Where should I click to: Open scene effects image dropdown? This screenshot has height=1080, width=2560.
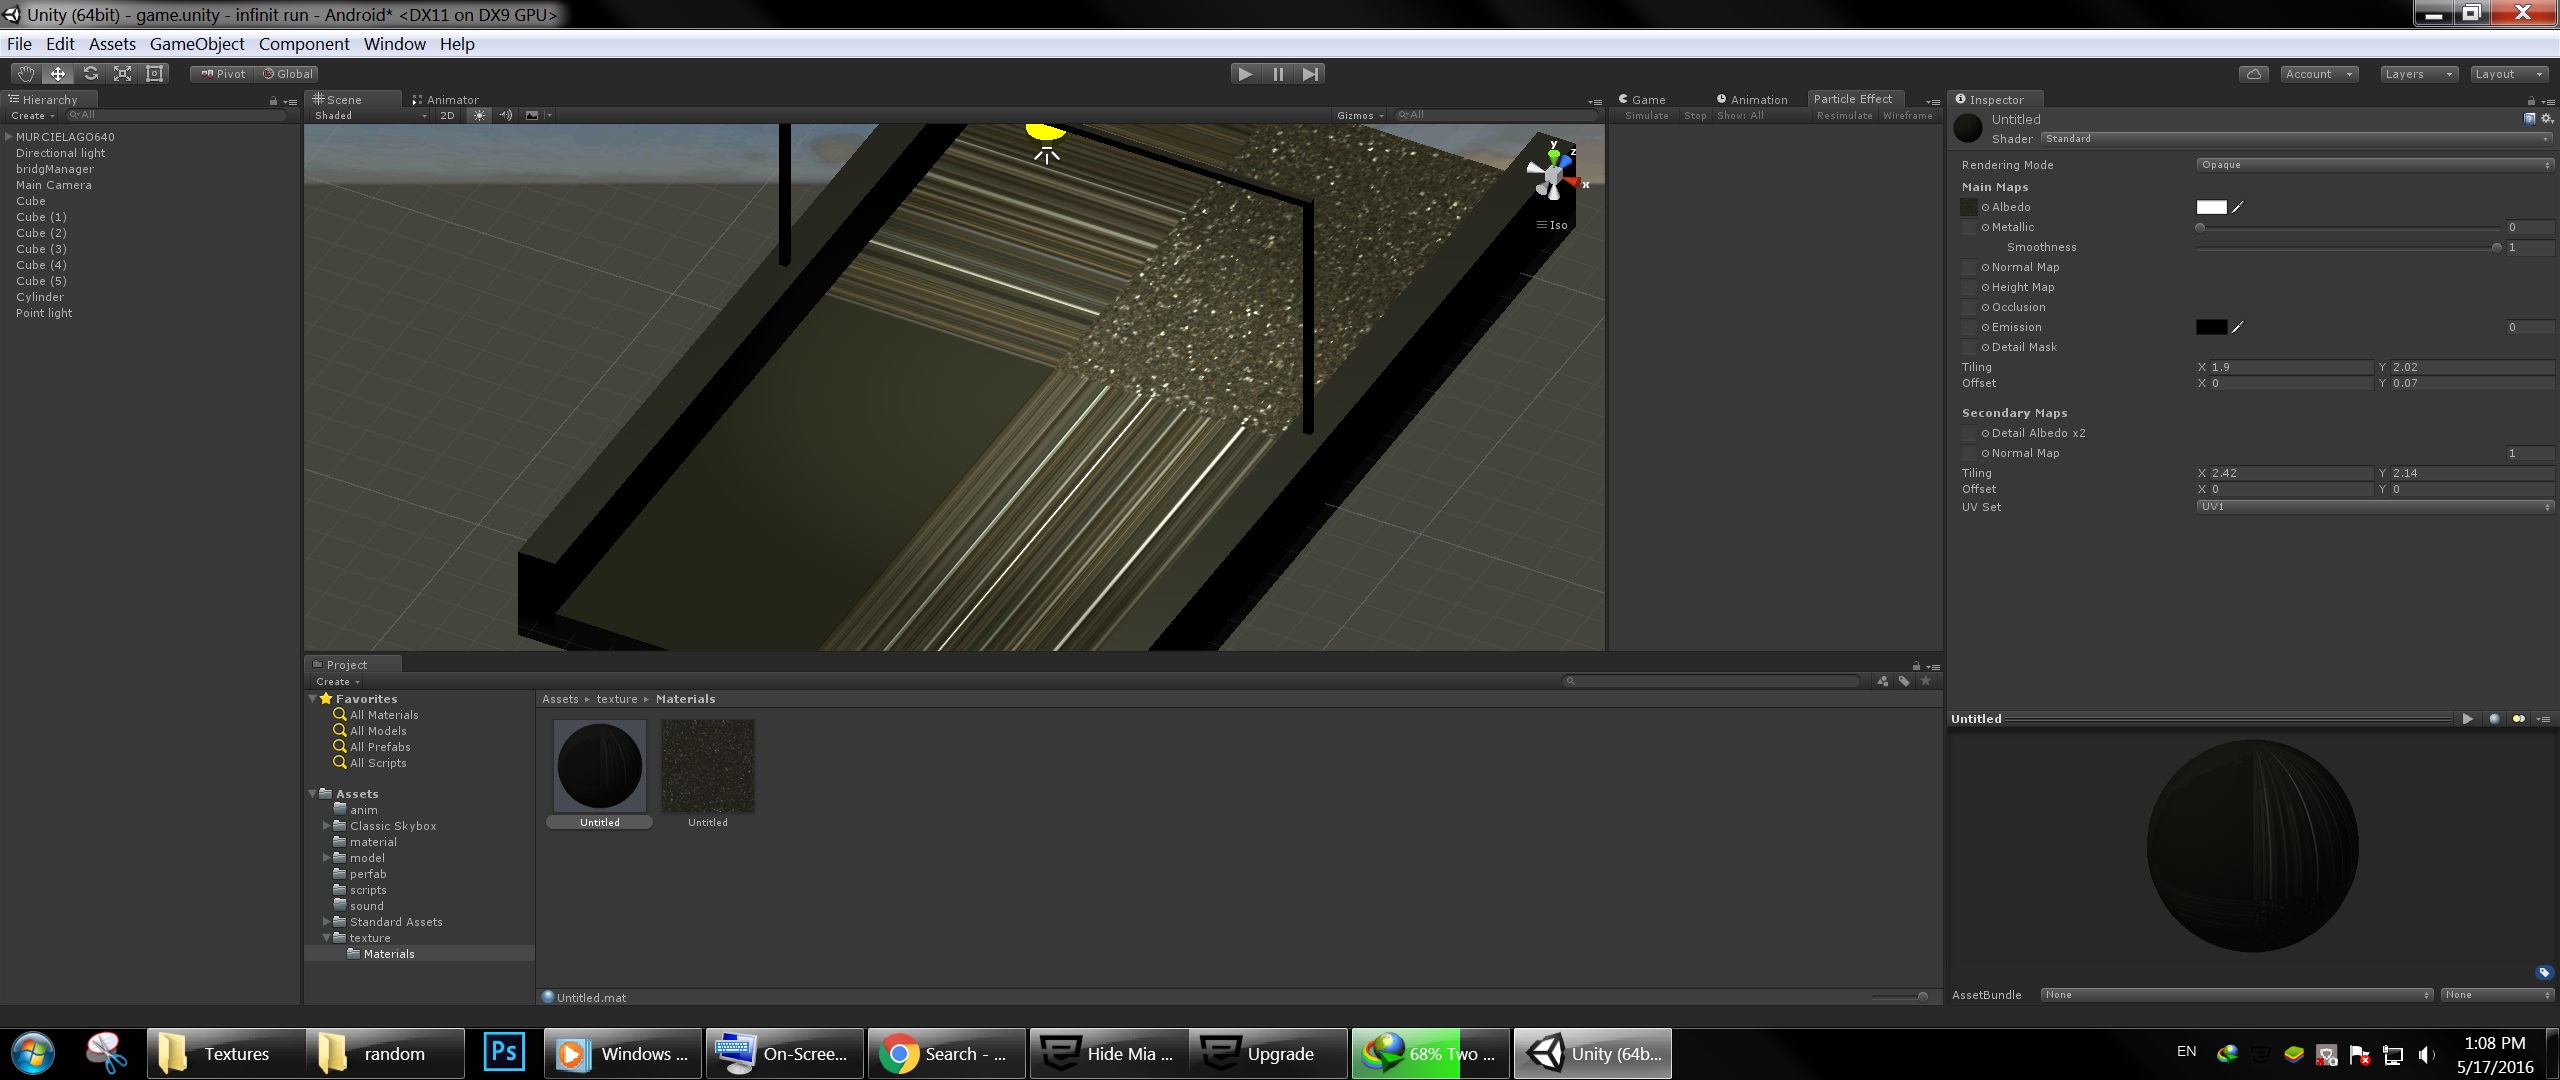[538, 115]
